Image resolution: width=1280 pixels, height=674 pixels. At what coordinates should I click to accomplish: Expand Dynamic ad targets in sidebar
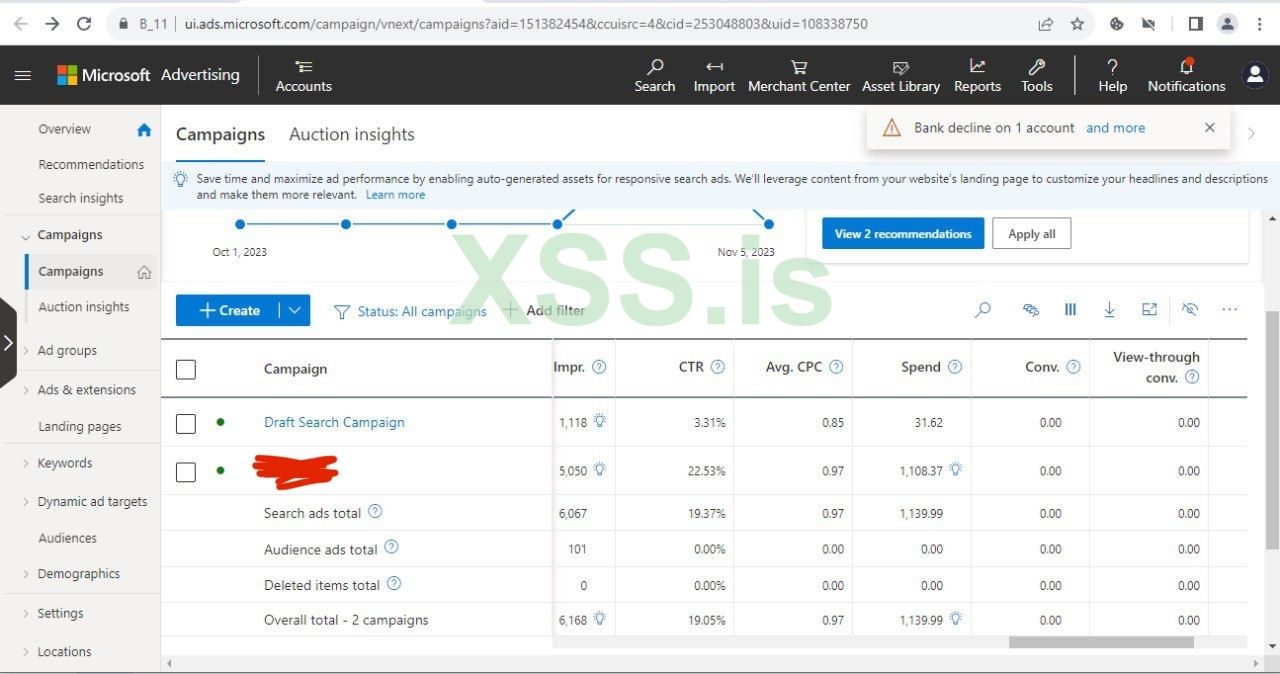pos(26,502)
